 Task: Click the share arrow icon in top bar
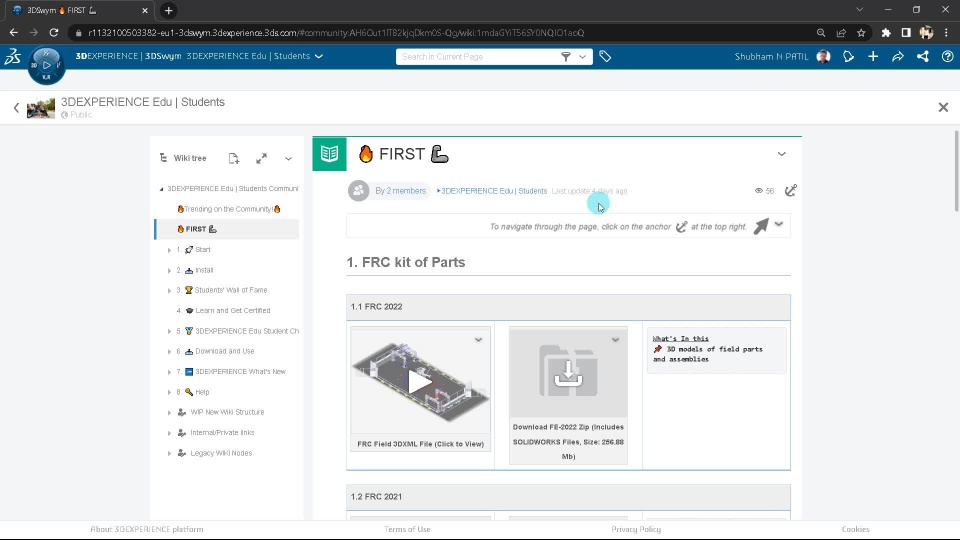(898, 56)
